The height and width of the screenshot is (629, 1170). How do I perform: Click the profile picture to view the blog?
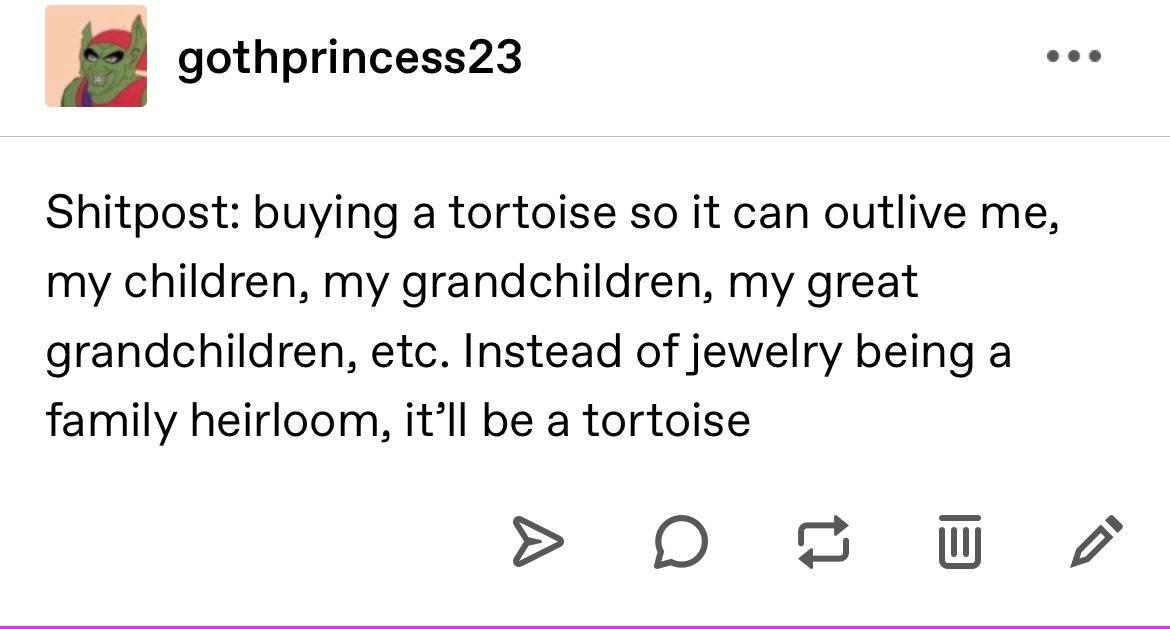pos(95,57)
